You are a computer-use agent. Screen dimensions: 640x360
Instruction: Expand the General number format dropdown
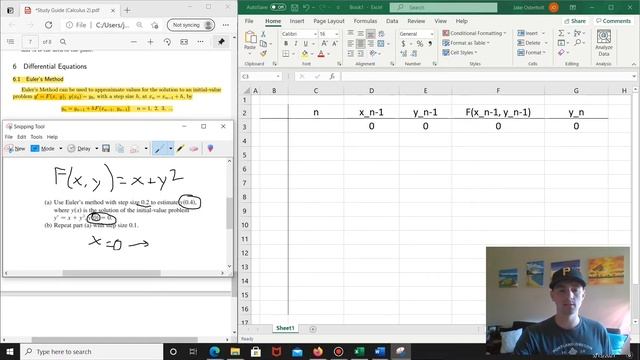431,34
